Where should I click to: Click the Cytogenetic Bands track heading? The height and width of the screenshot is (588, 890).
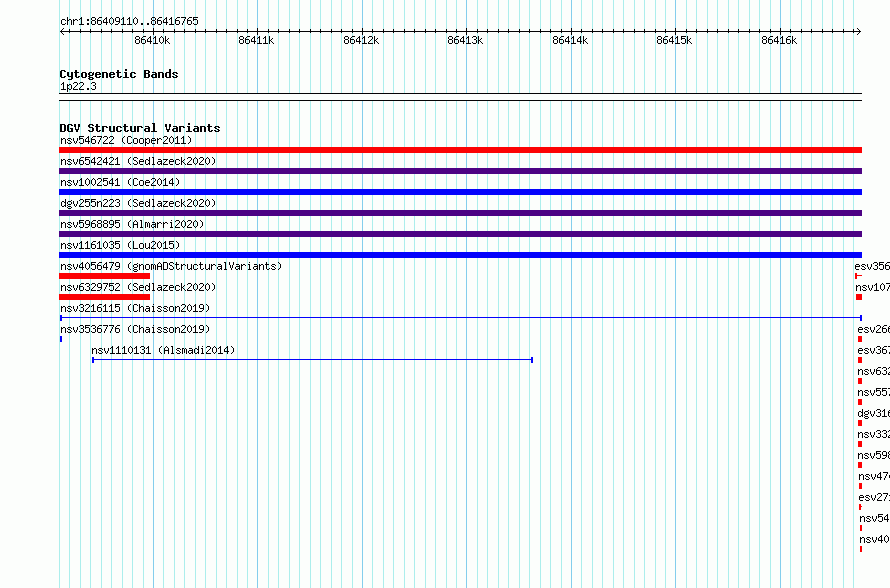point(119,74)
